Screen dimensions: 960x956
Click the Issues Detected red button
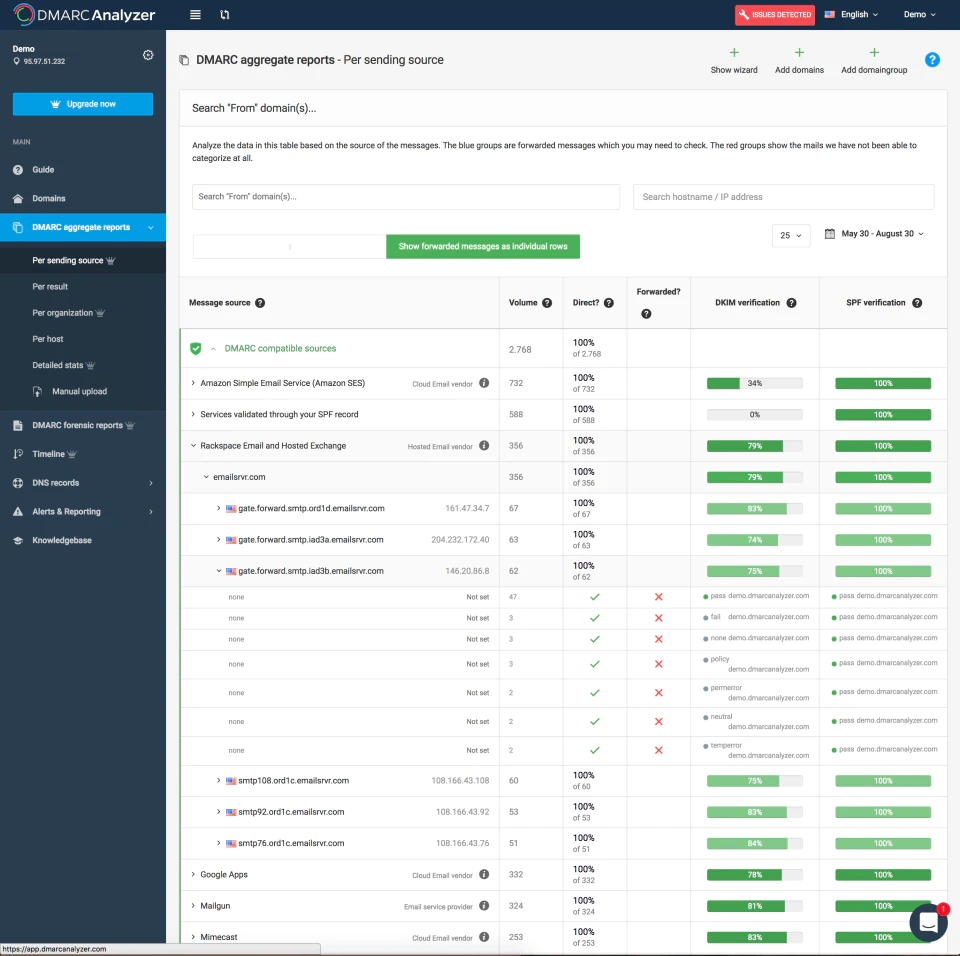pyautogui.click(x=774, y=15)
